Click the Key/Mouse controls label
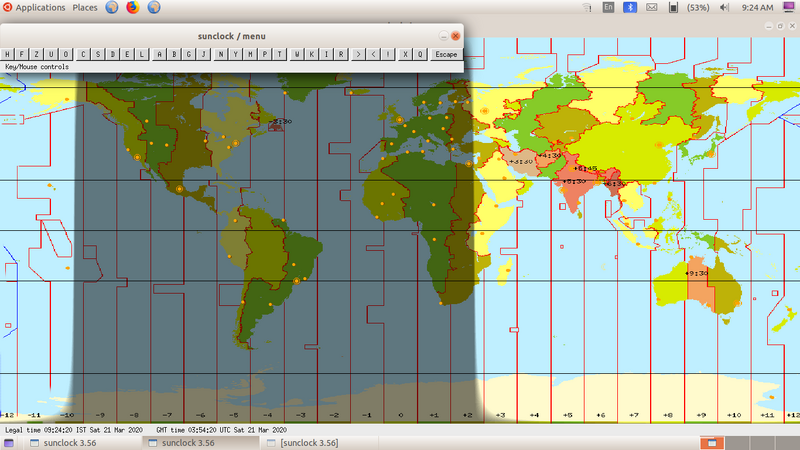This screenshot has width=800, height=450. [x=37, y=67]
